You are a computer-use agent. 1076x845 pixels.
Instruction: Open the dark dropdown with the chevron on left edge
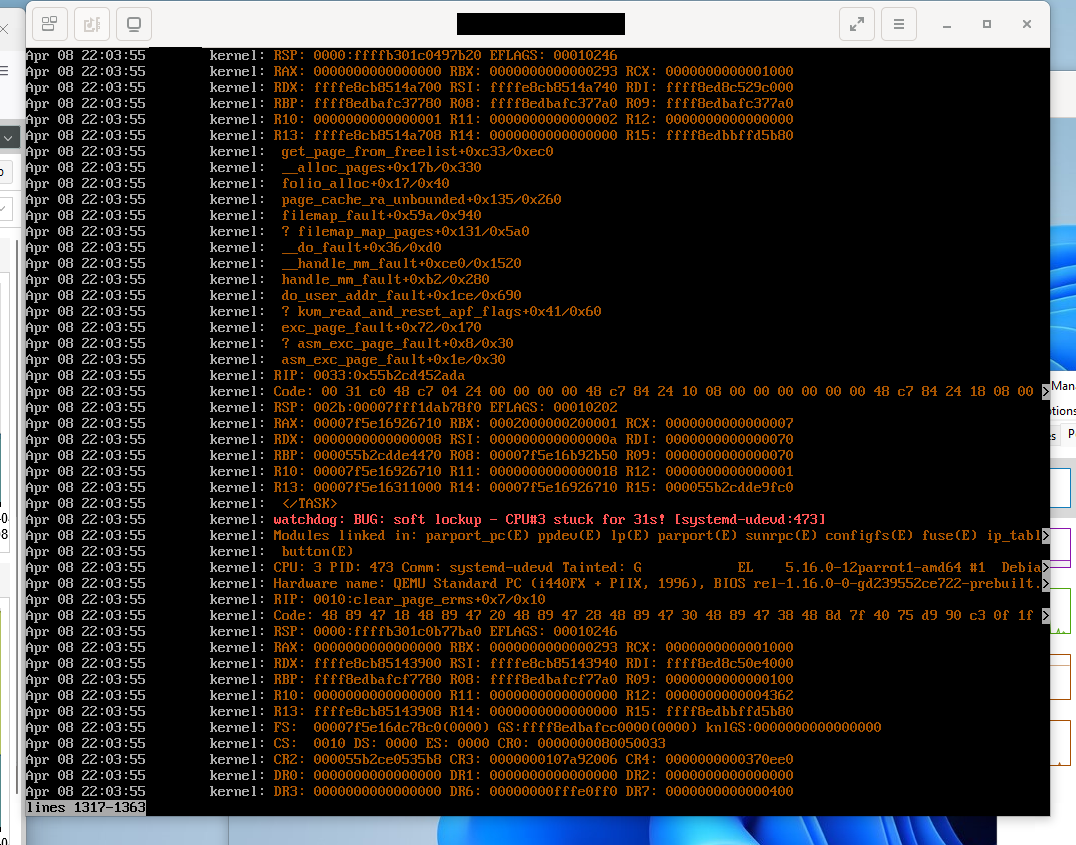[9, 138]
